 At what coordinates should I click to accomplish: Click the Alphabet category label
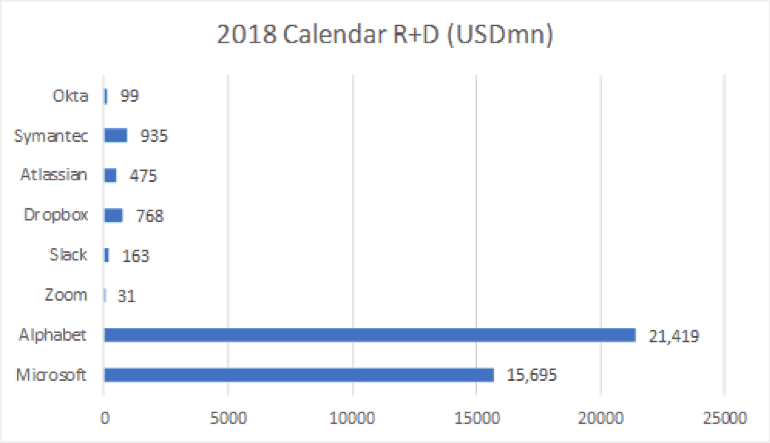58,335
